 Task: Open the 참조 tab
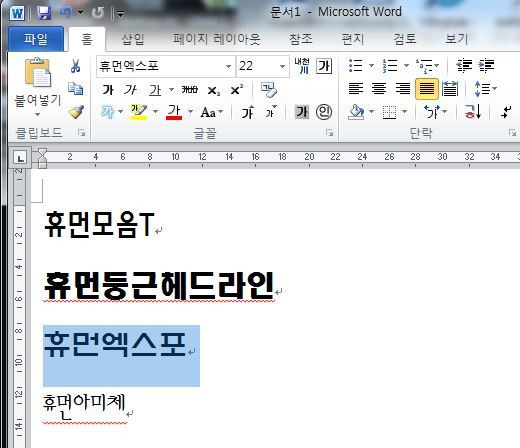coord(301,39)
